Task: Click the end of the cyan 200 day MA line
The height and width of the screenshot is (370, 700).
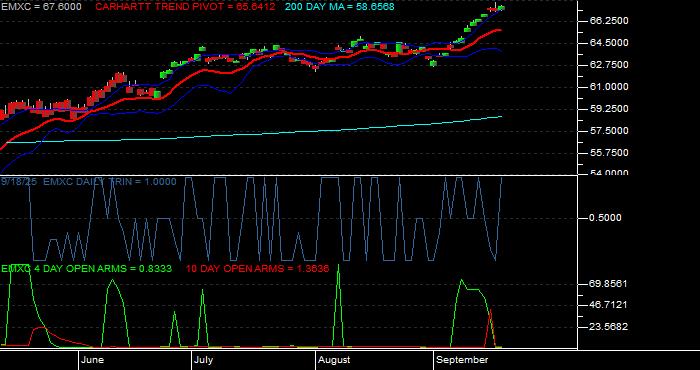Action: 502,116
